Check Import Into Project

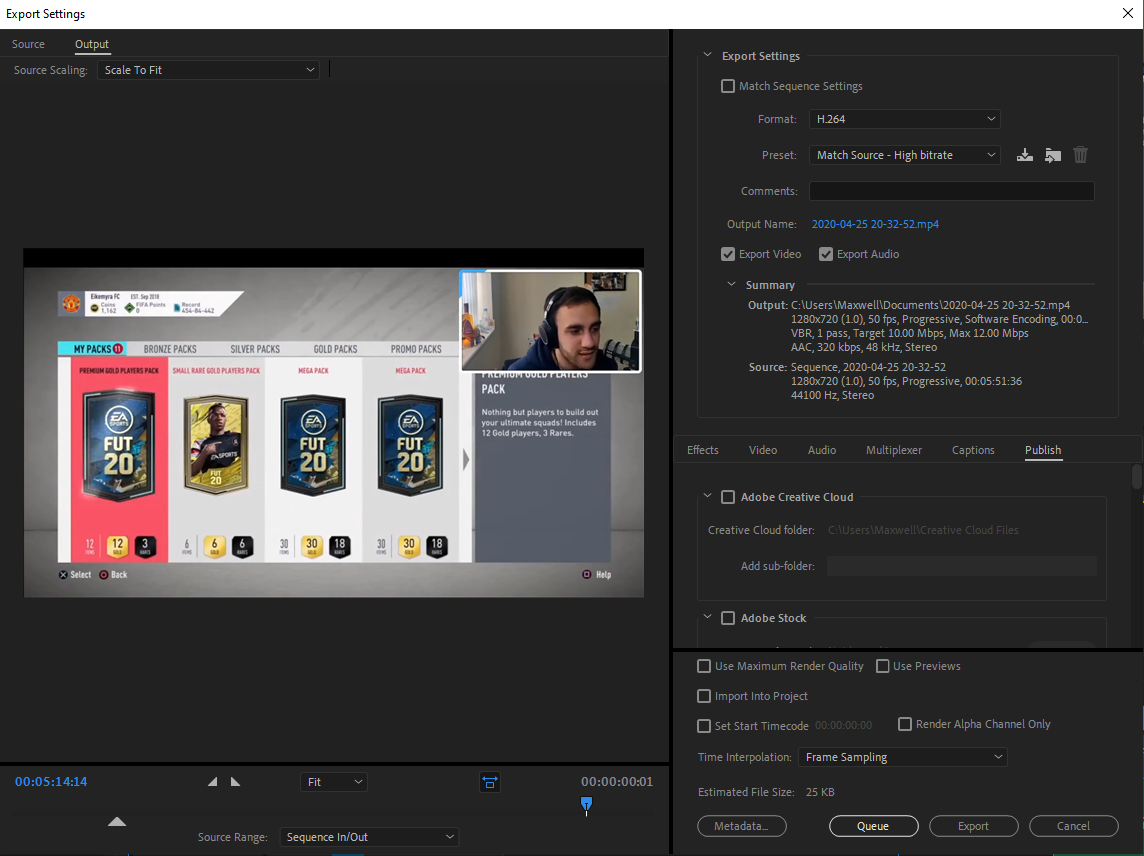(703, 695)
